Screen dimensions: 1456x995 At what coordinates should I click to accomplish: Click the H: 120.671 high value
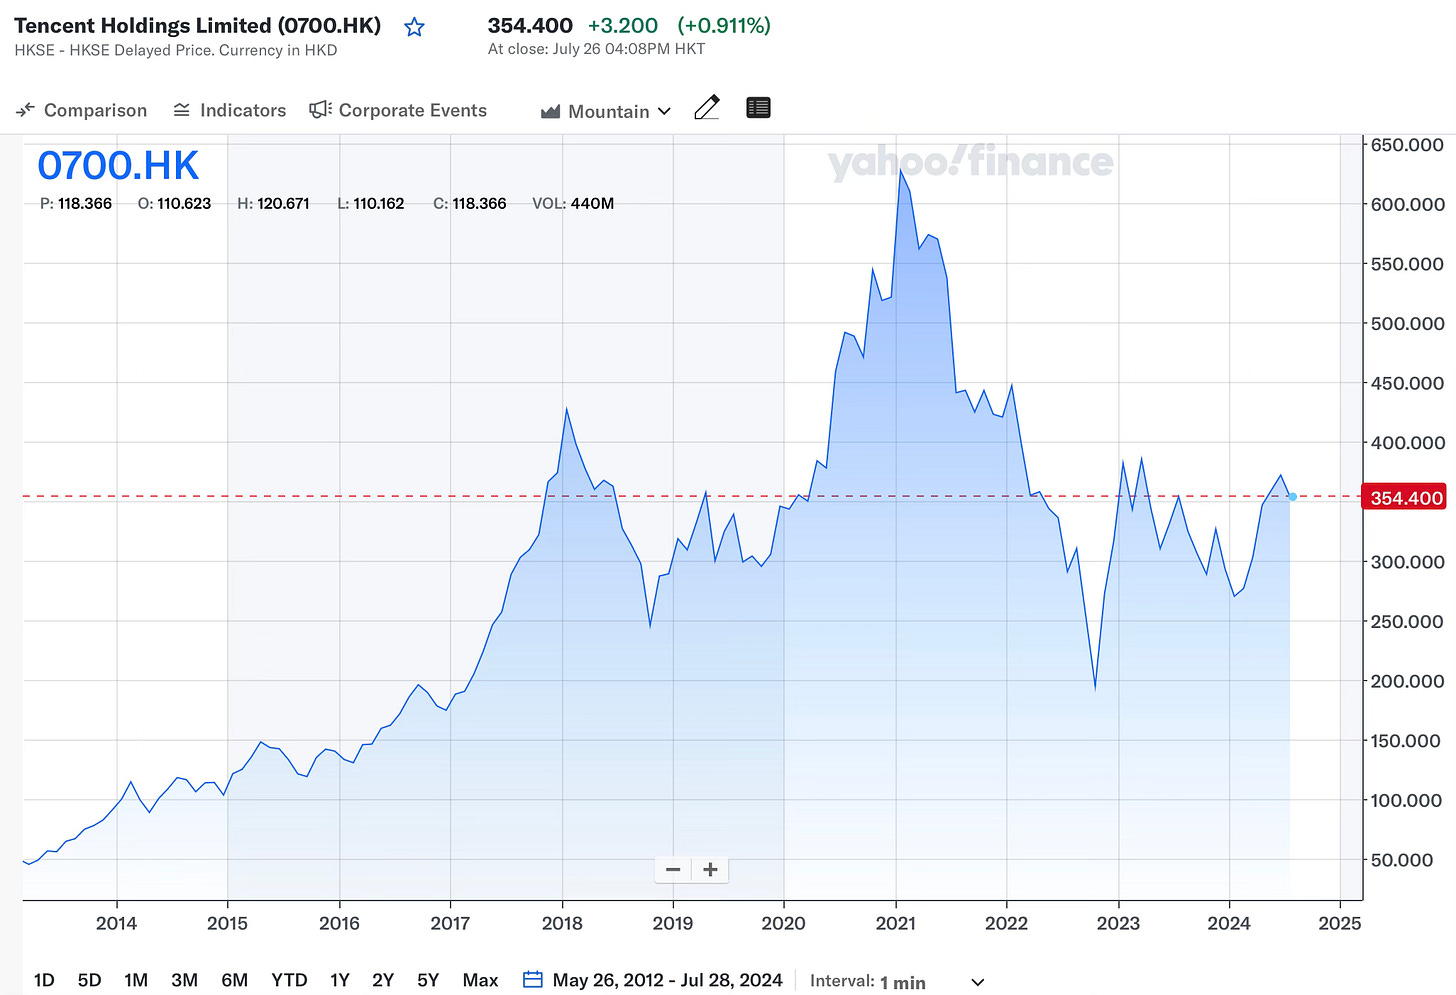tap(273, 203)
